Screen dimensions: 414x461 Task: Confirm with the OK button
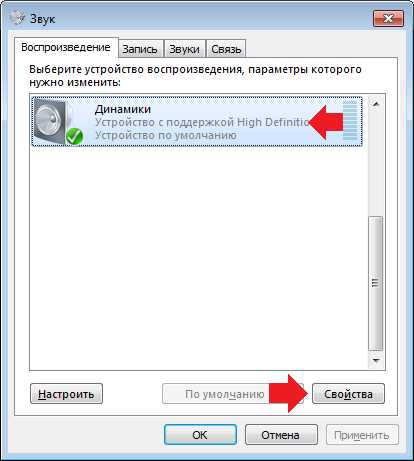tap(200, 435)
